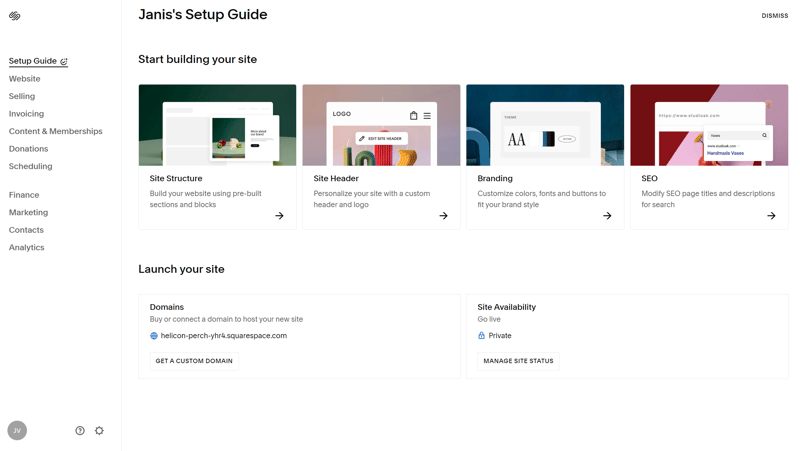This screenshot has width=800, height=451.
Task: Open the Branding card image
Action: (545, 125)
